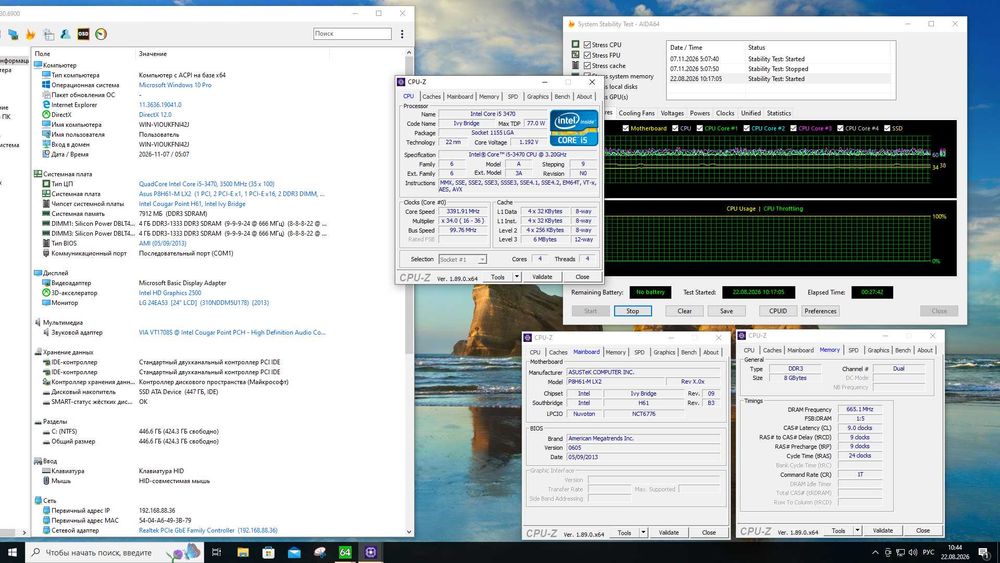Uncheck Stress CPU checkbox

587,45
